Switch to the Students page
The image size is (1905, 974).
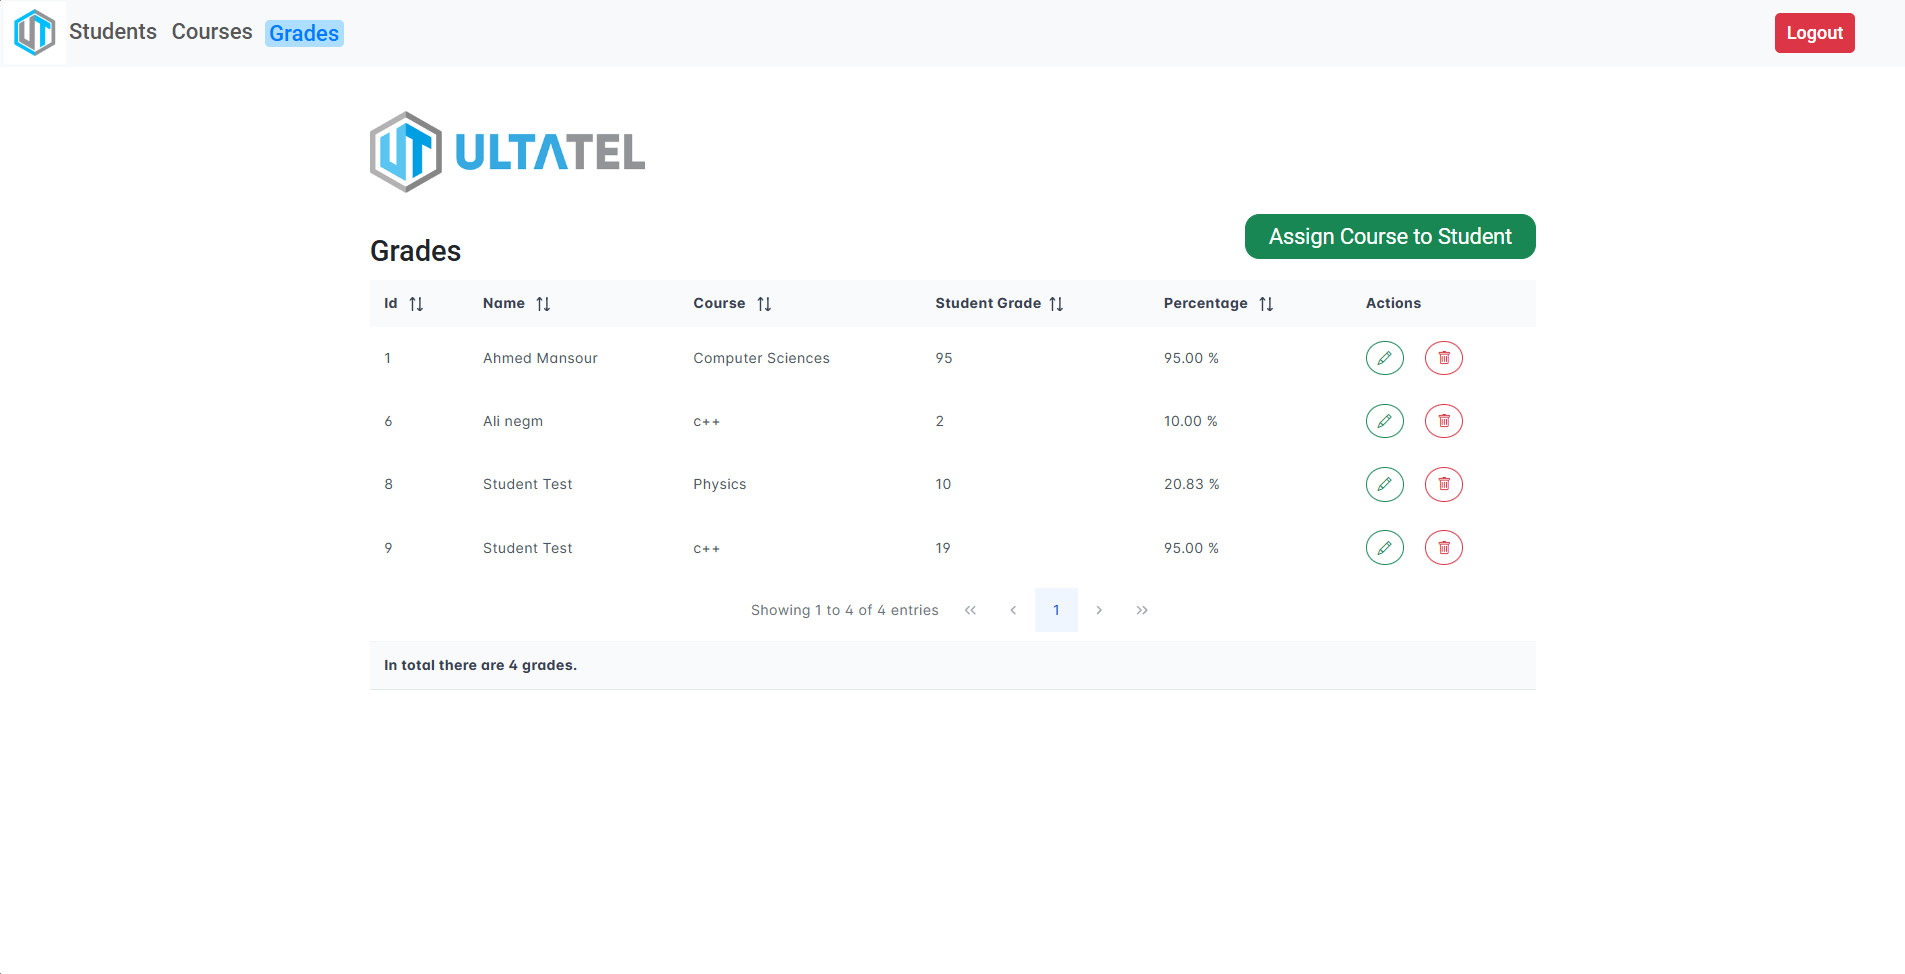pyautogui.click(x=112, y=31)
